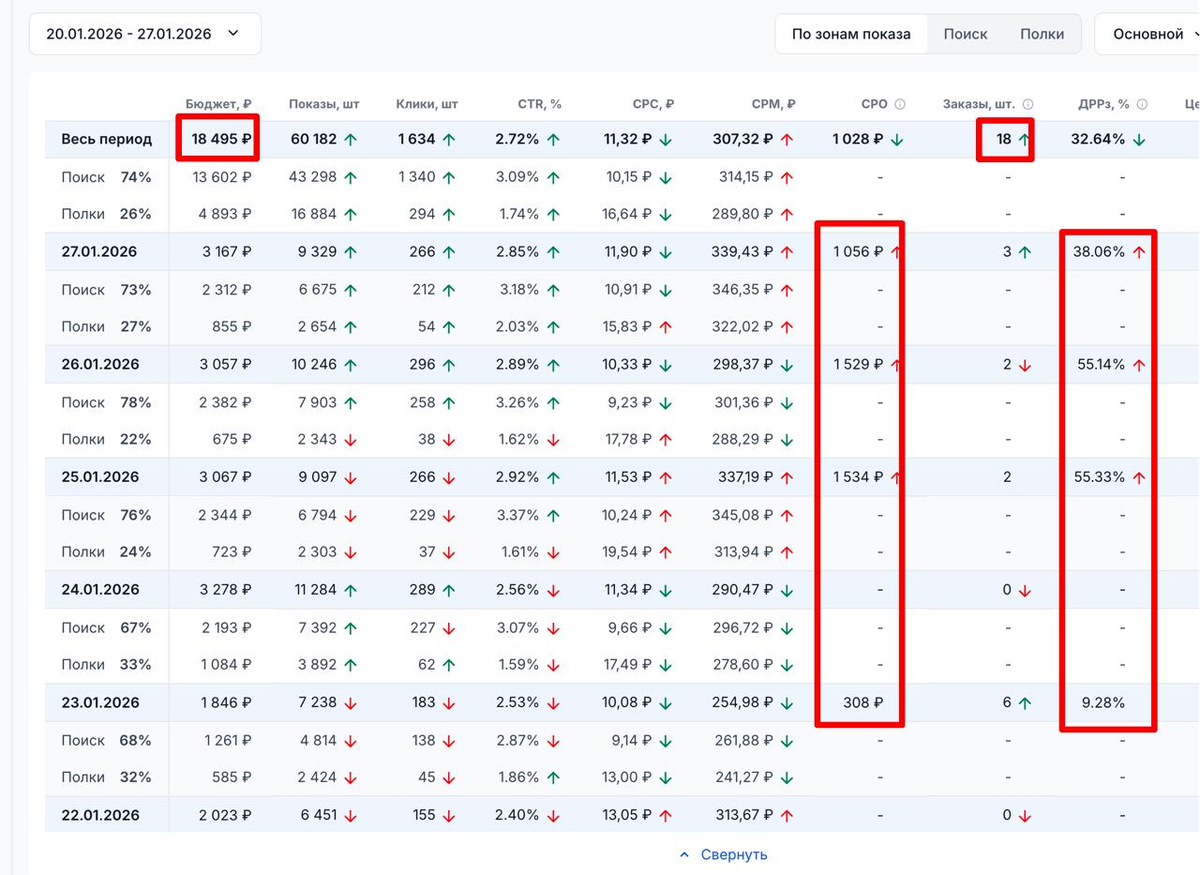1200x875 pixels.
Task: Click the Клики, шт column header
Action: tap(427, 104)
